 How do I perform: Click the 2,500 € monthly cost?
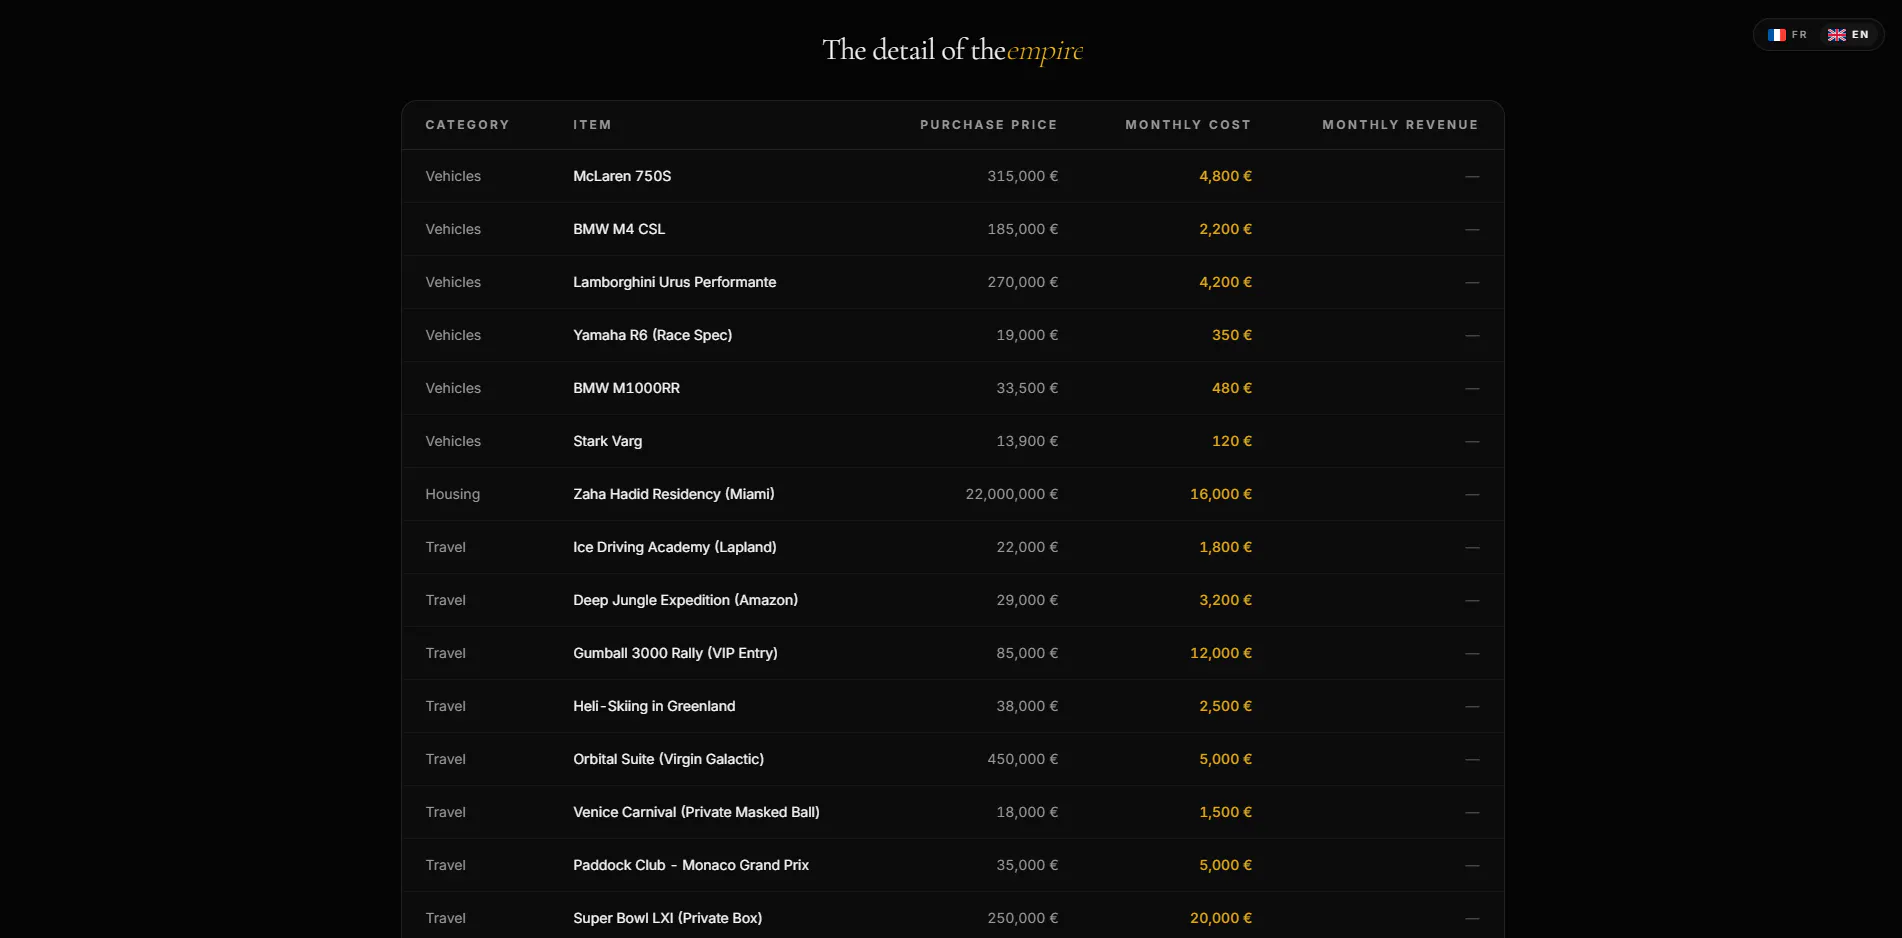(1225, 706)
